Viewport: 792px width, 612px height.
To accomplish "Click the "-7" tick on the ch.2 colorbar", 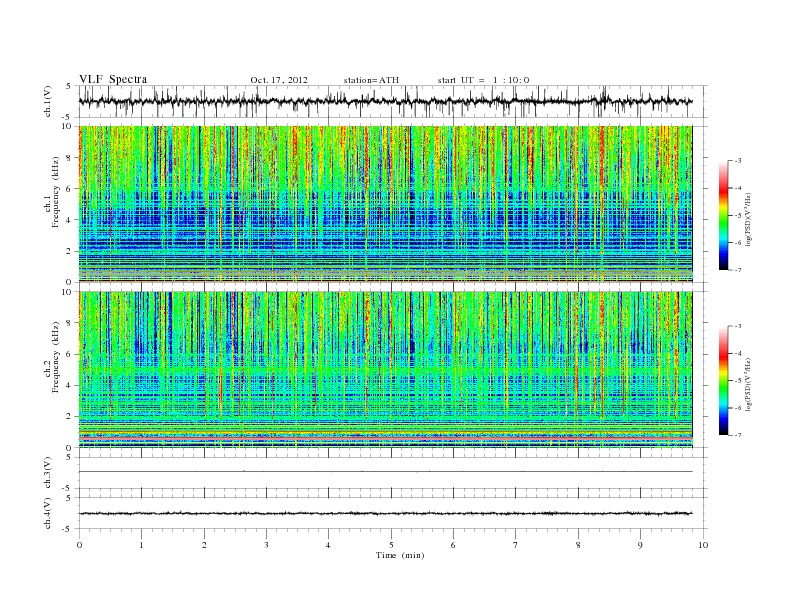I will (738, 435).
